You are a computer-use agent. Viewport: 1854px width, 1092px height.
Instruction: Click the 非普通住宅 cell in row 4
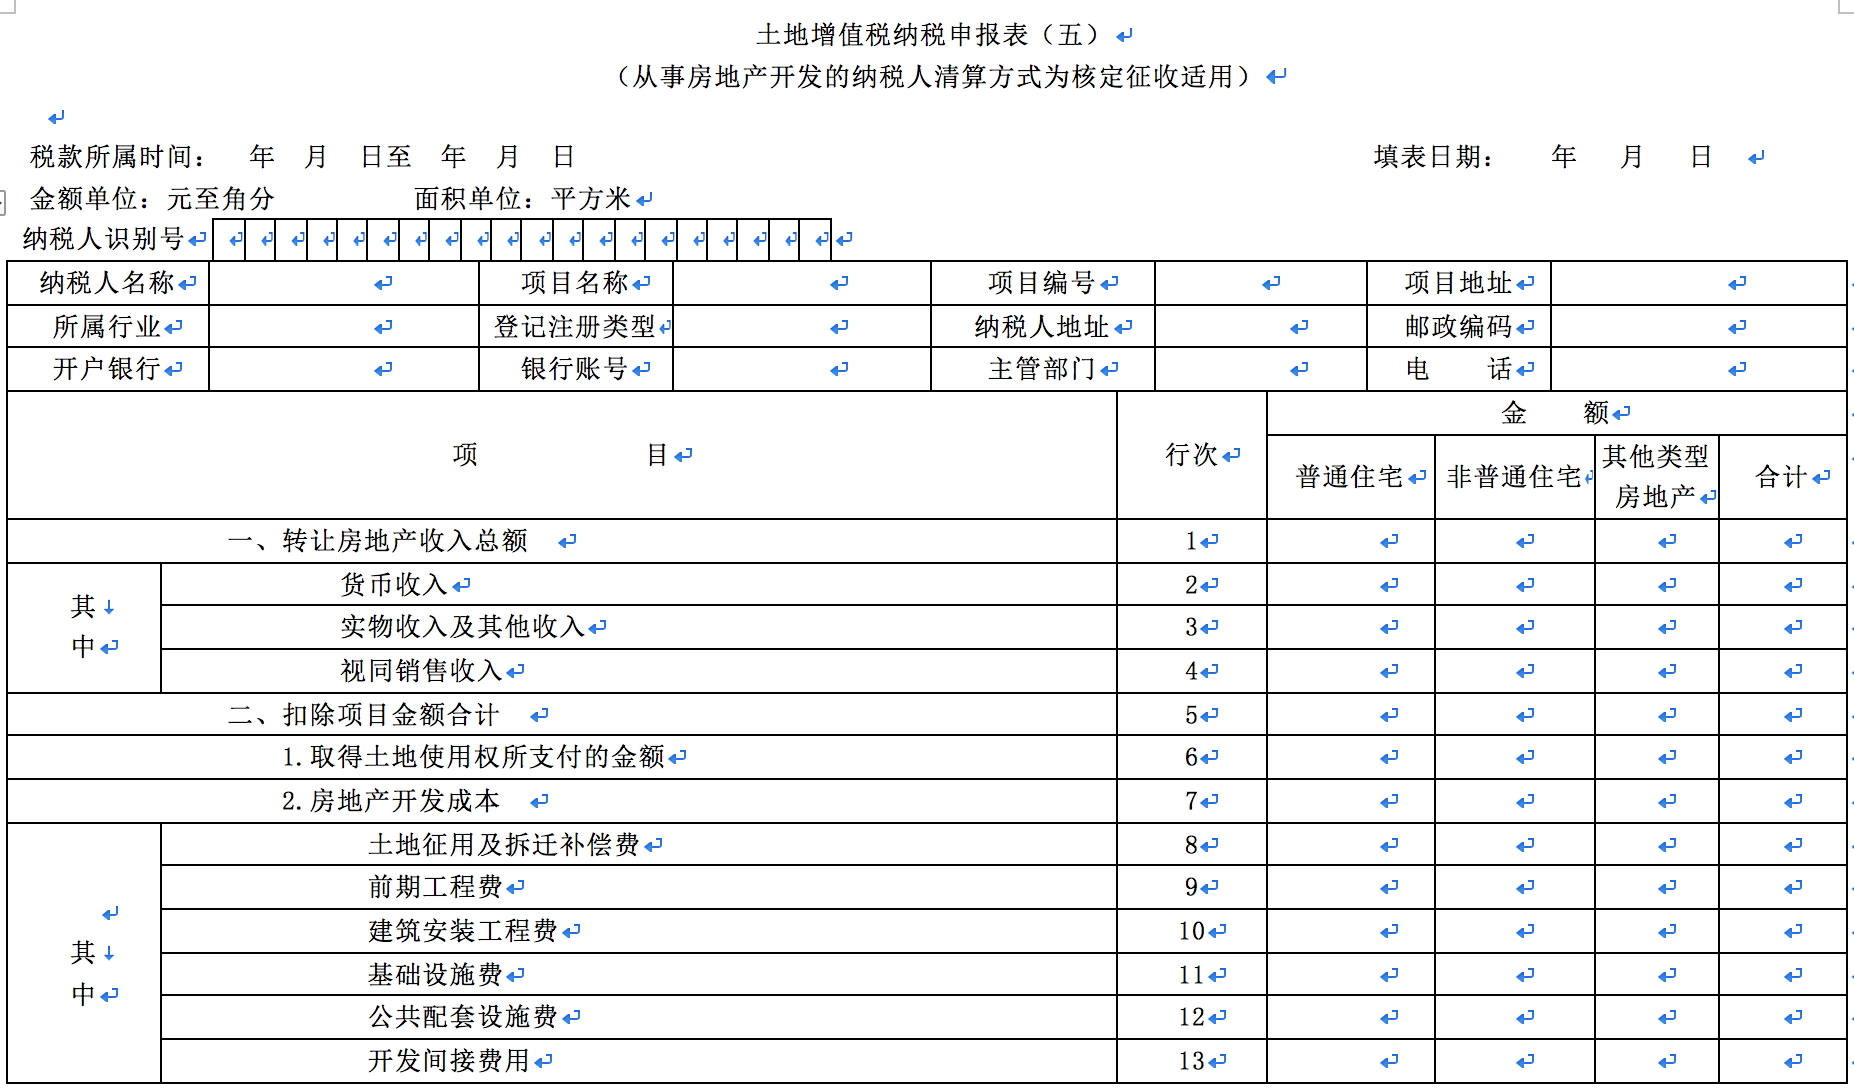pyautogui.click(x=1515, y=671)
